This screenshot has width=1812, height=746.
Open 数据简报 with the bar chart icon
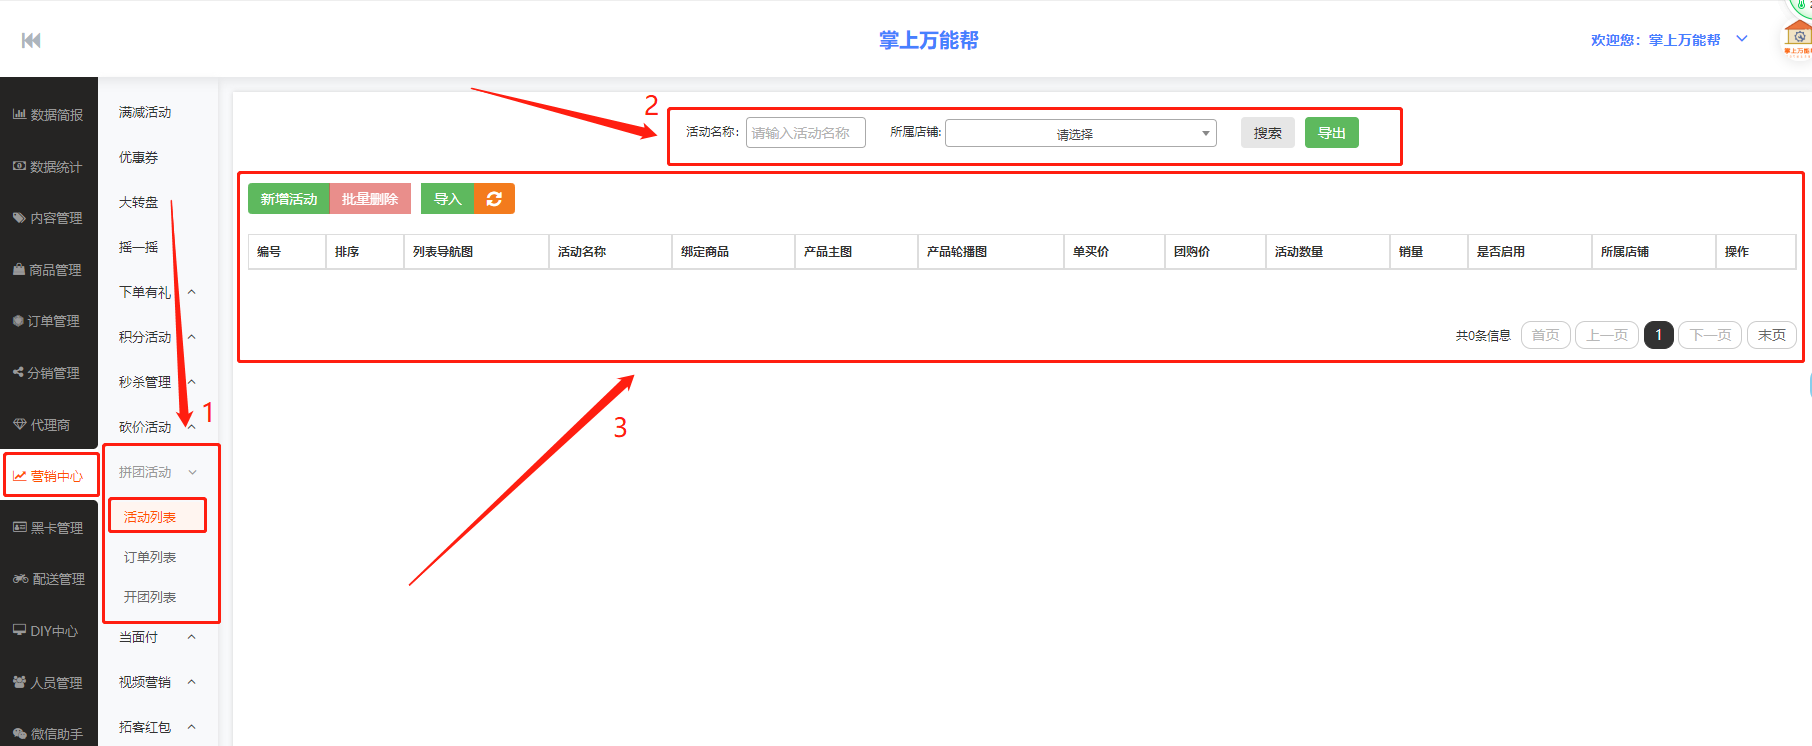[x=48, y=115]
